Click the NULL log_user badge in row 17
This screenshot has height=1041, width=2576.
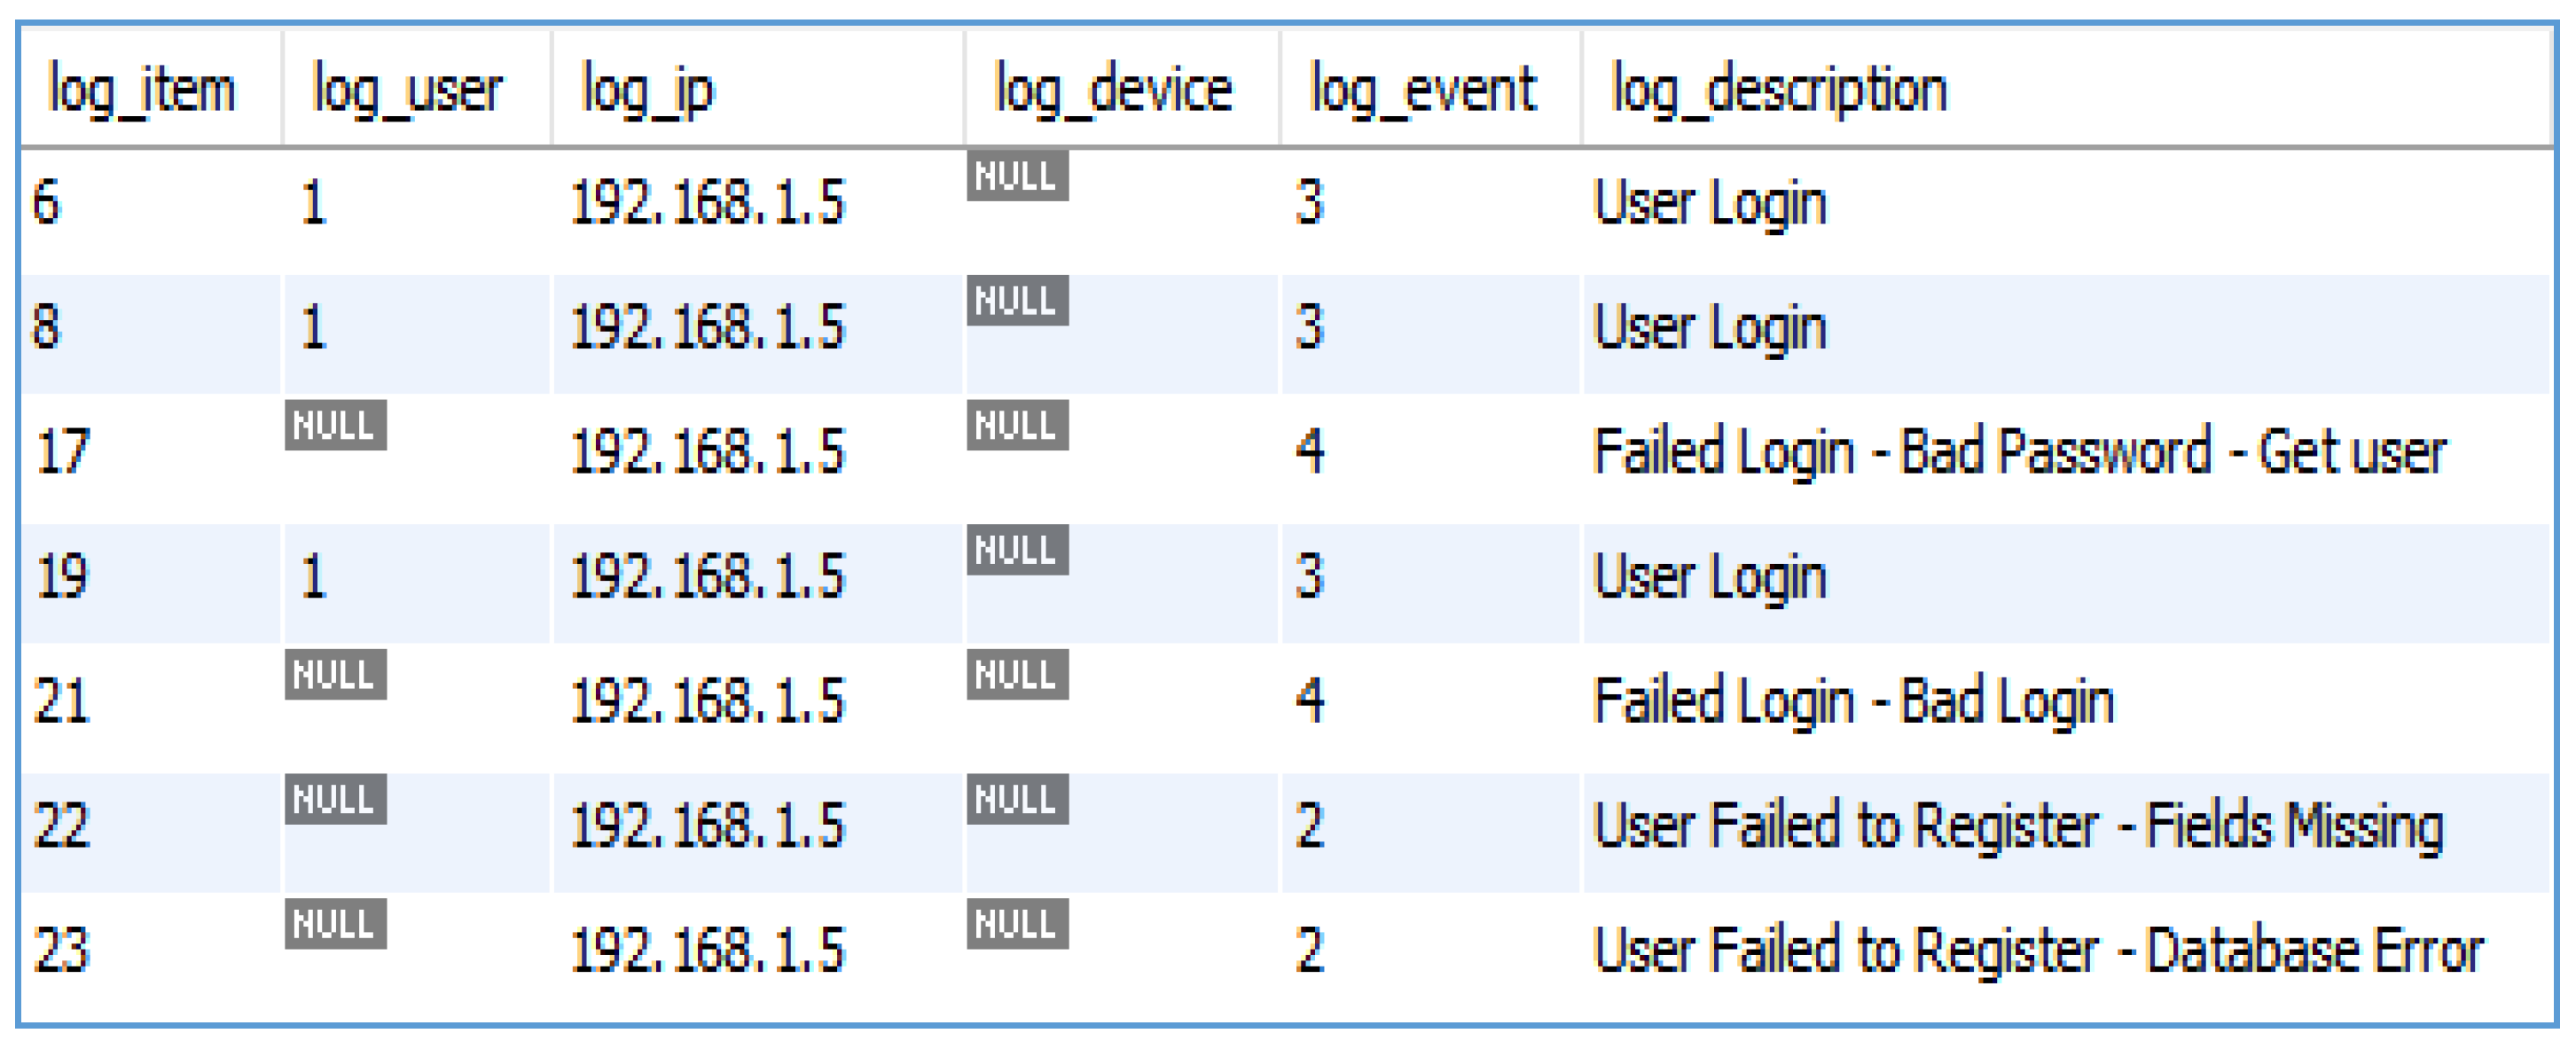335,426
